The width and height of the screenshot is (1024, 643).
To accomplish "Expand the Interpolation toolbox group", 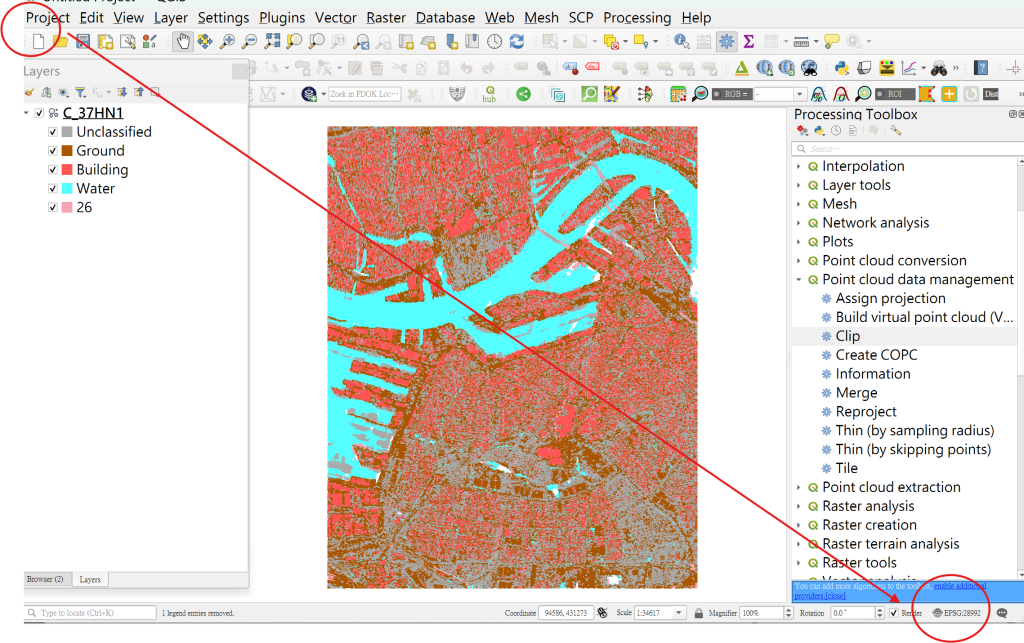I will [799, 166].
